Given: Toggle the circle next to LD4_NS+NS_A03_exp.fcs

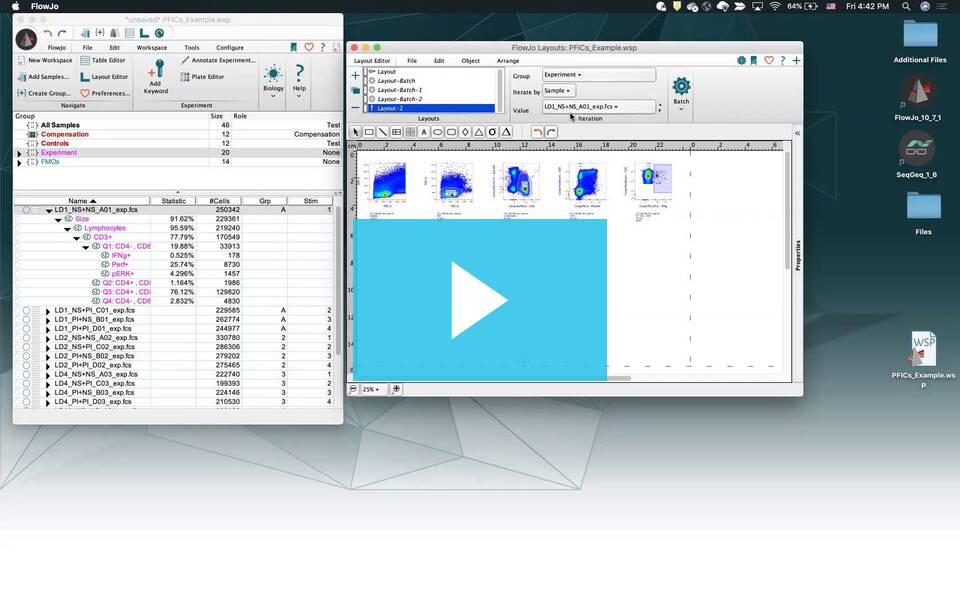Looking at the screenshot, I should [x=26, y=375].
